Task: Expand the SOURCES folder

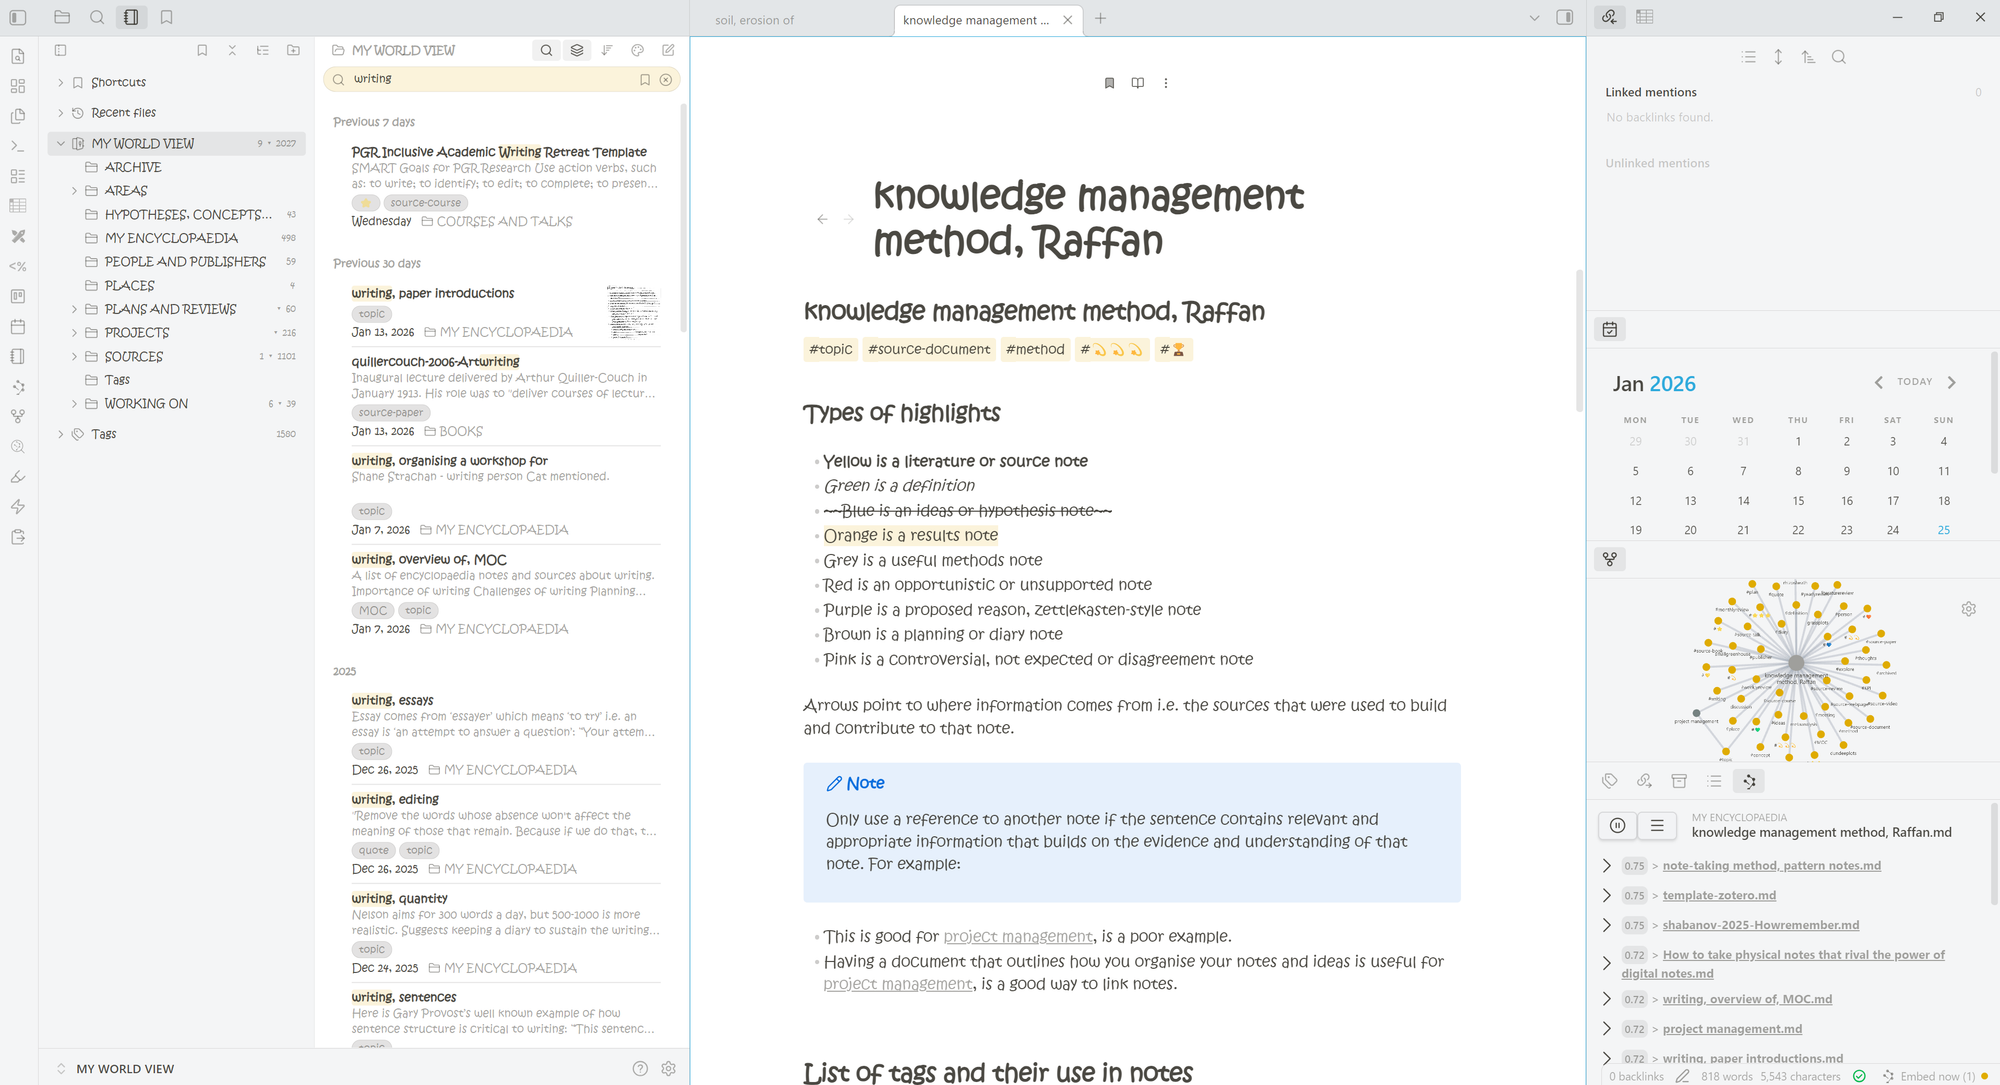Action: point(74,356)
